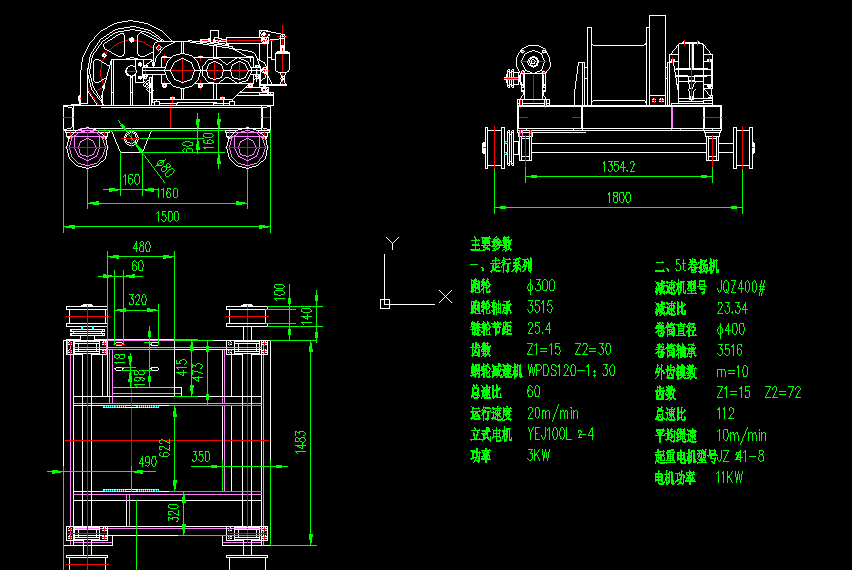
Task: Click the 起重电机型号 label
Action: 686,456
